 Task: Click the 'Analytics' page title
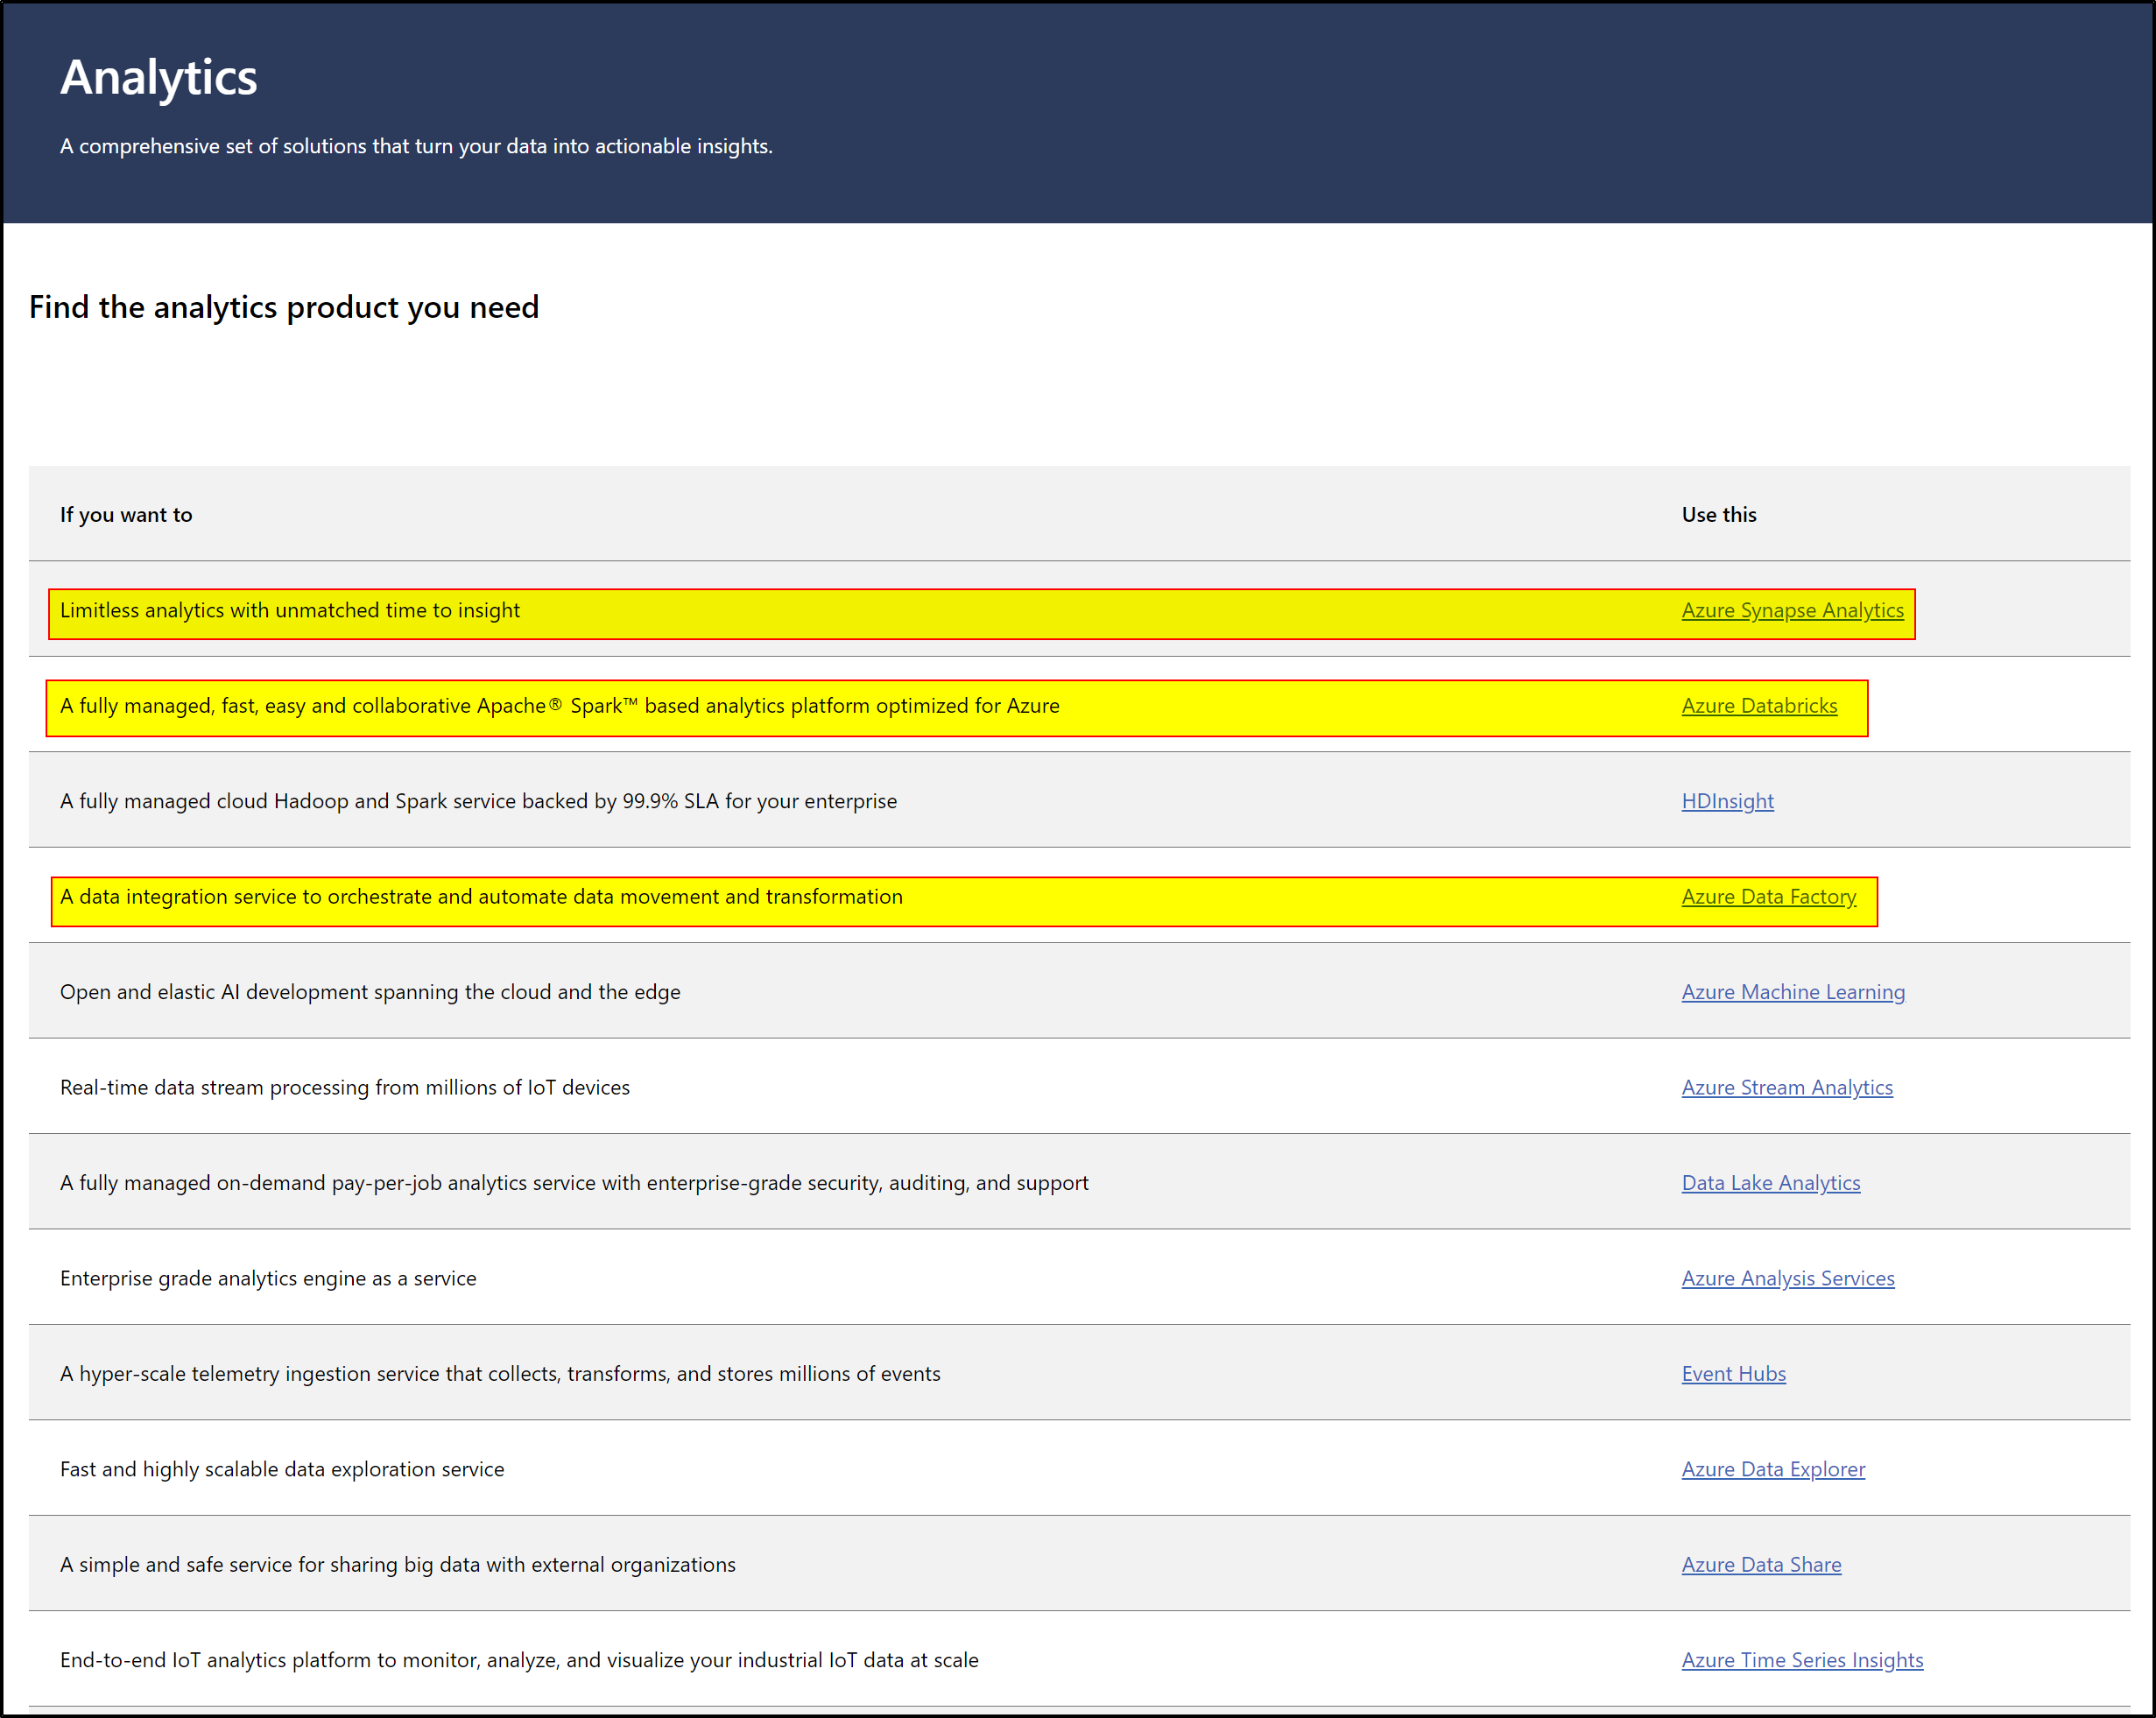159,78
